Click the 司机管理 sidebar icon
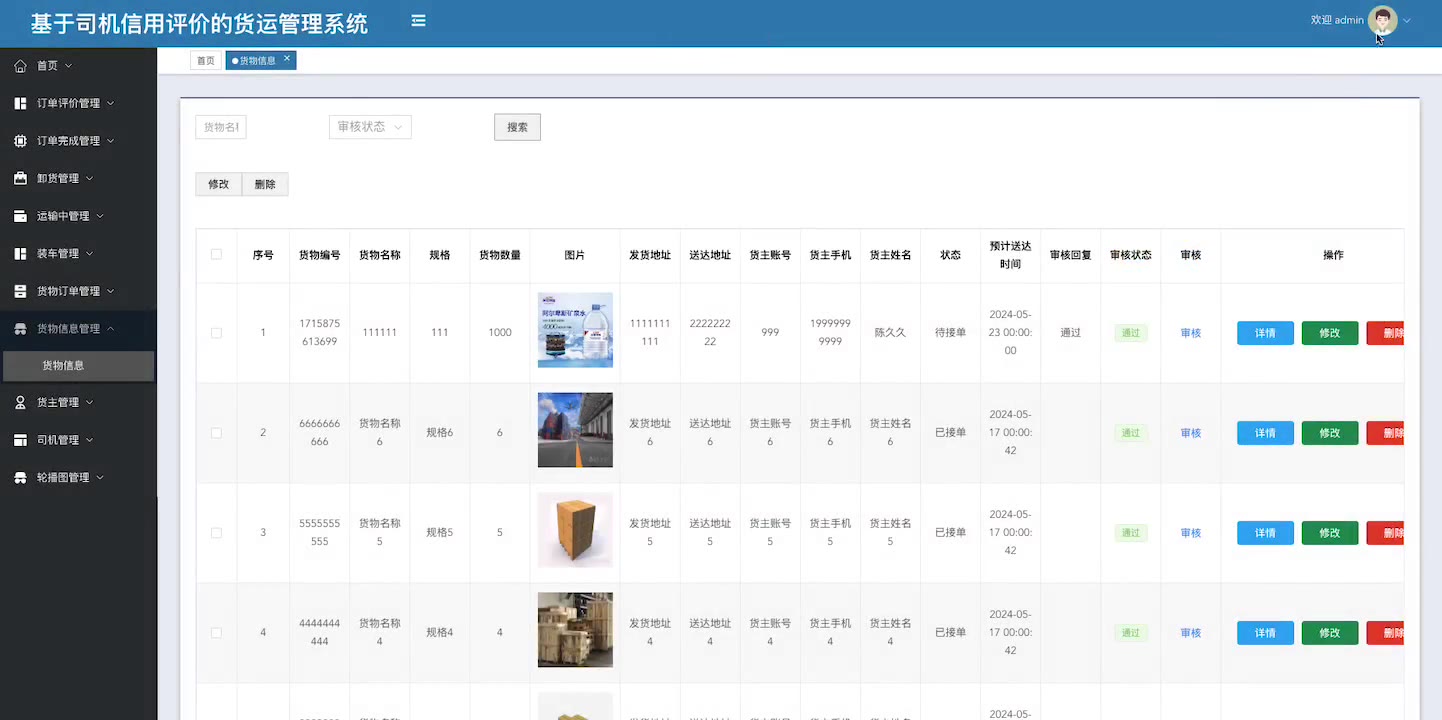This screenshot has height=720, width=1442. tap(20, 440)
